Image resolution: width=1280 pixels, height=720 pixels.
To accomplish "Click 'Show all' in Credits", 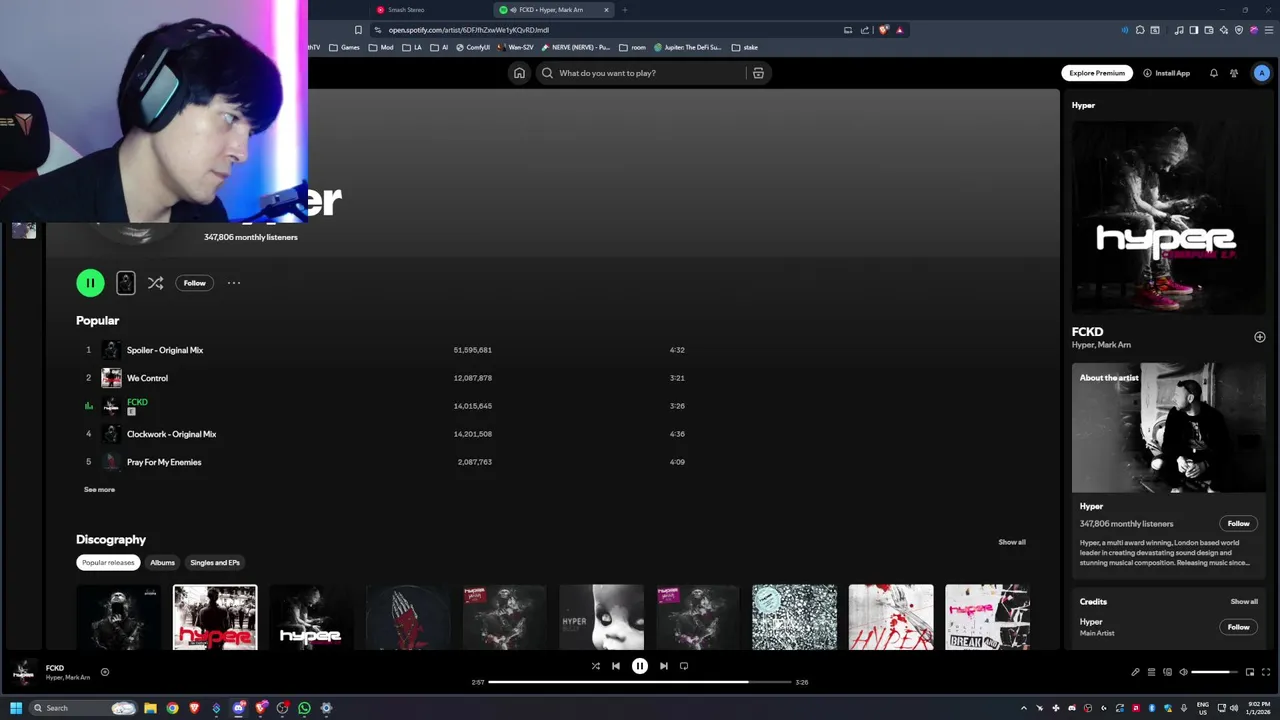I will [1244, 602].
